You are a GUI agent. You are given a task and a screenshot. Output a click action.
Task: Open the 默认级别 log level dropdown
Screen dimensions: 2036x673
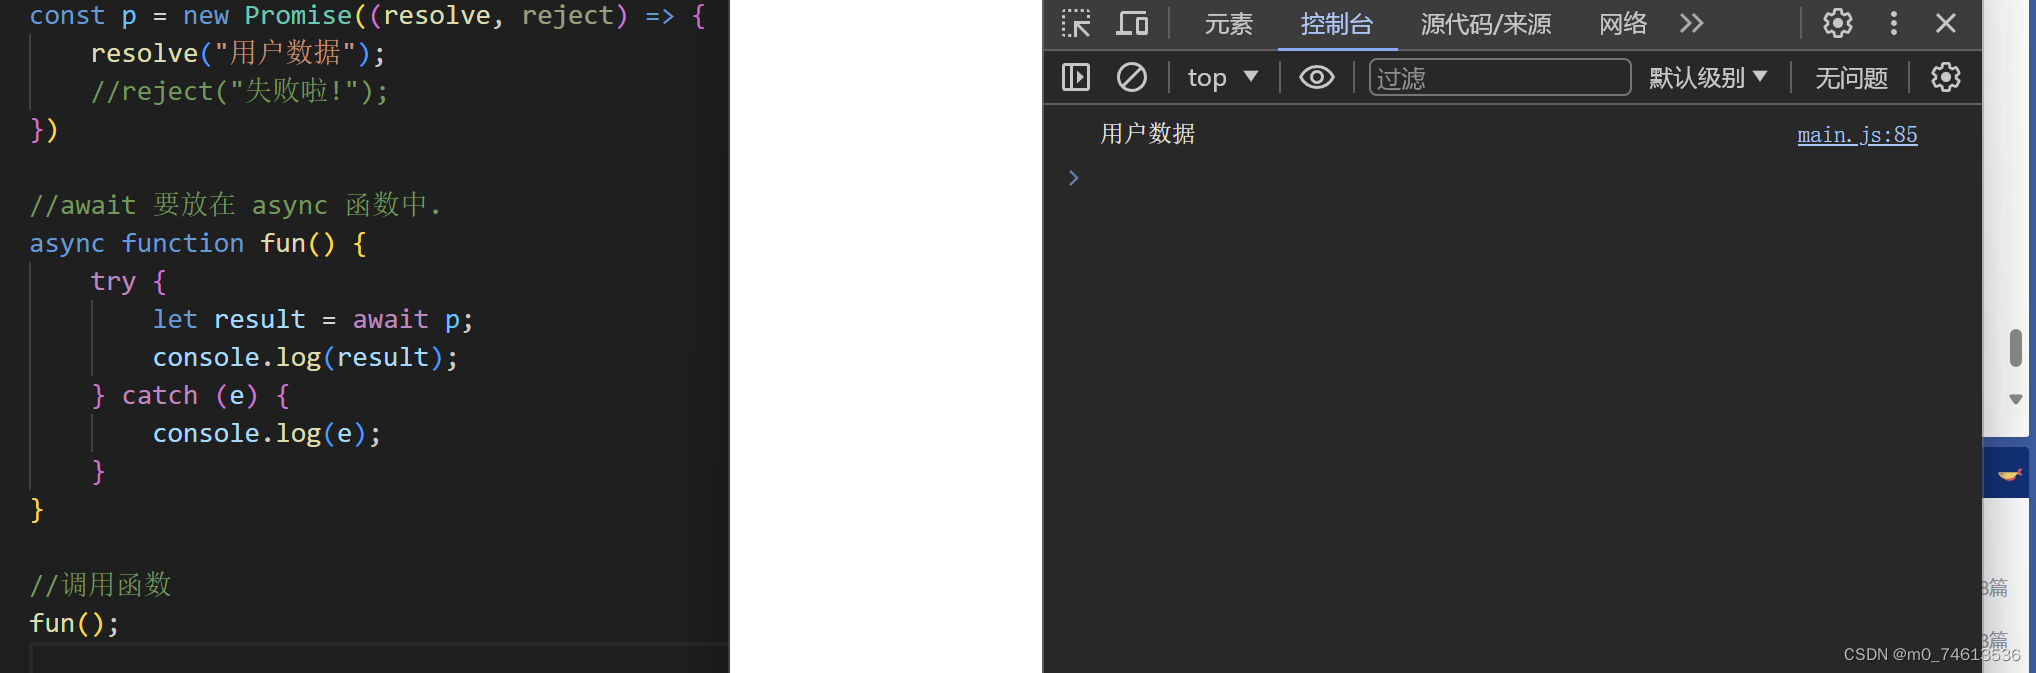[1708, 77]
